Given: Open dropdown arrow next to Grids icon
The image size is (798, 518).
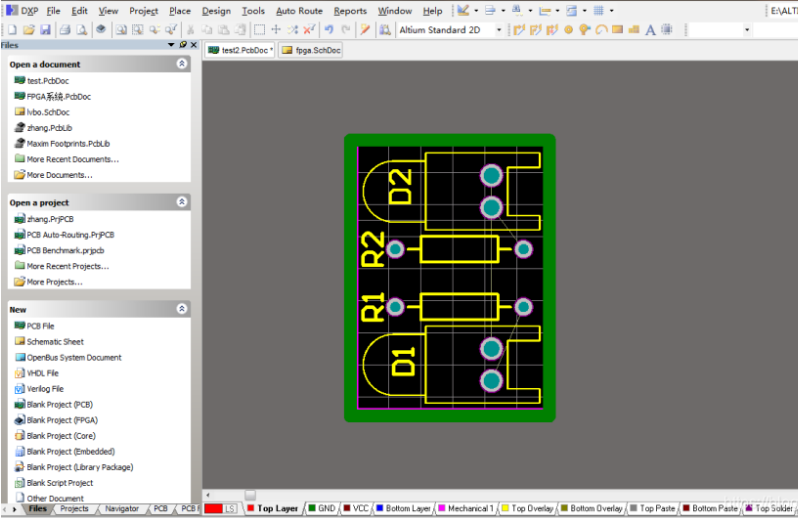Looking at the screenshot, I should pos(612,10).
